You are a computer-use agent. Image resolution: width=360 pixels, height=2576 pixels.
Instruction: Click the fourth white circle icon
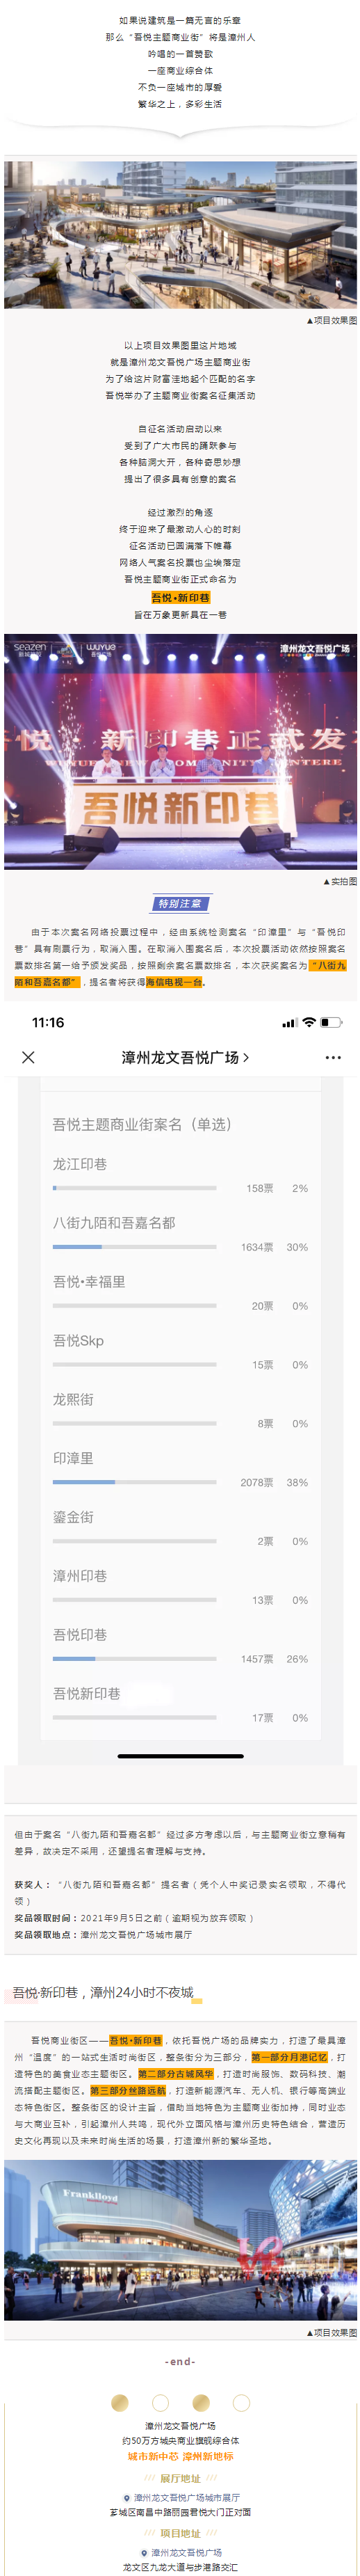point(241,2402)
